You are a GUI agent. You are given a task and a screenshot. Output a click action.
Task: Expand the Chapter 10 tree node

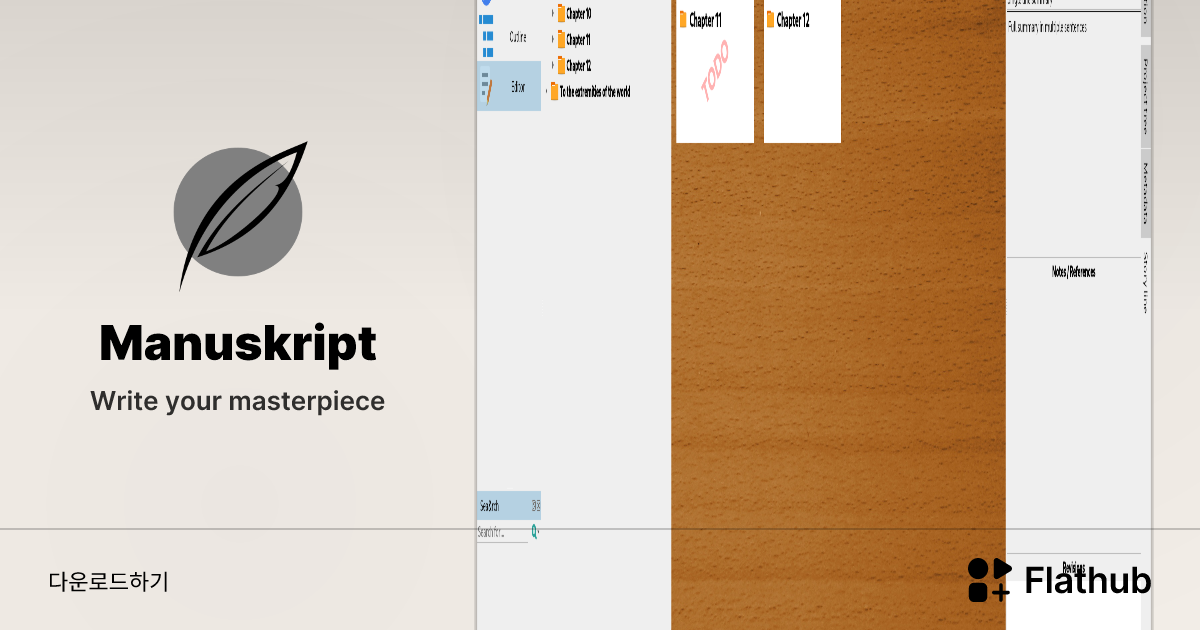(552, 14)
